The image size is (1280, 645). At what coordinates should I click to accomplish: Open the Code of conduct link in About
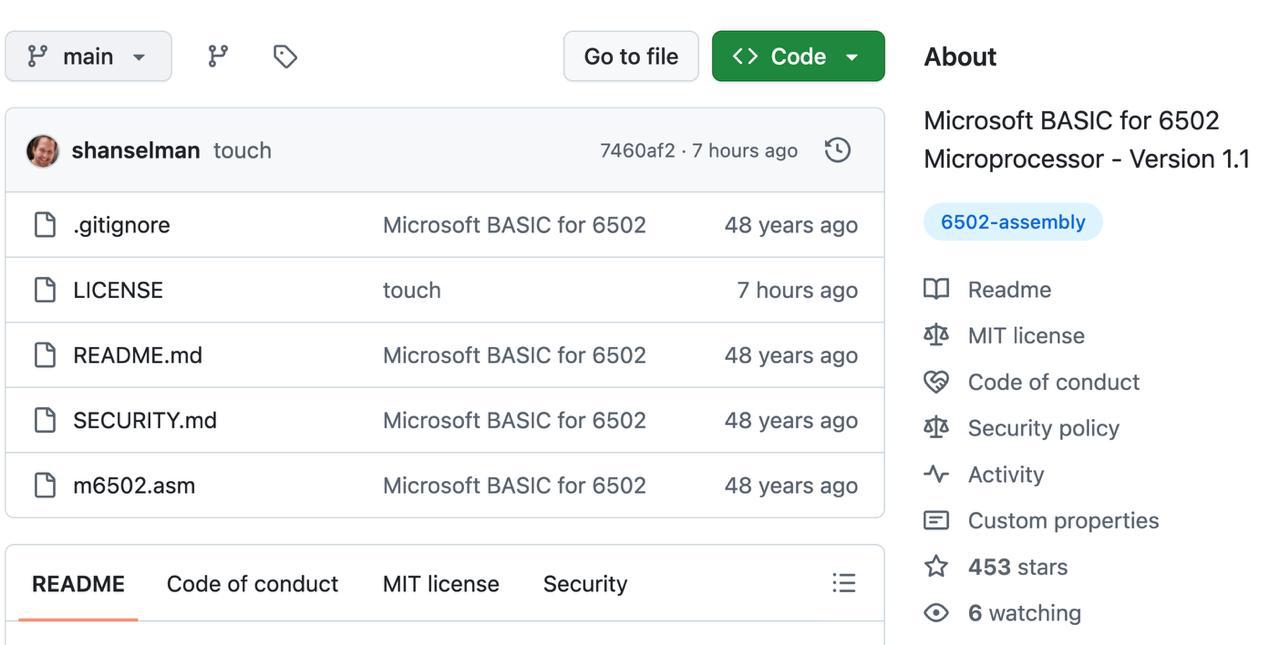click(1054, 382)
